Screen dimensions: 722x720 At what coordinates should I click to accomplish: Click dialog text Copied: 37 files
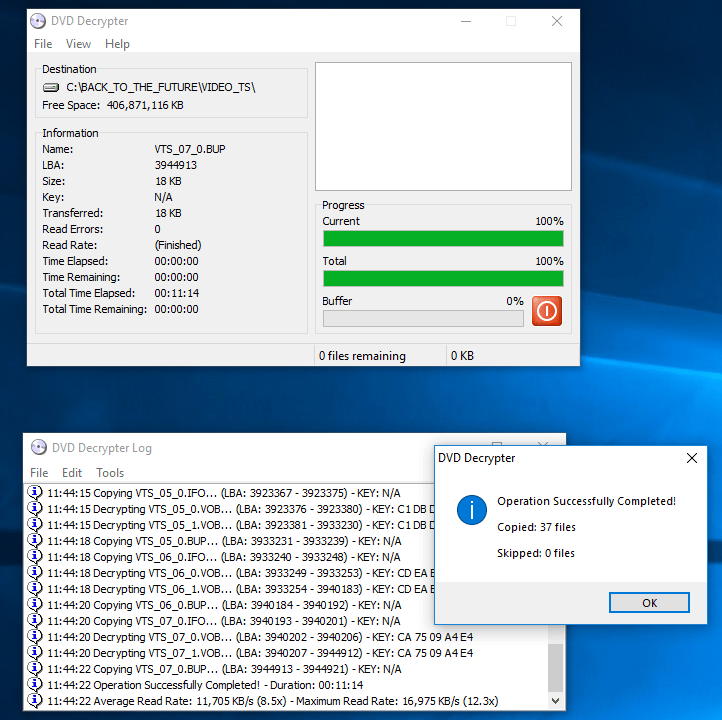point(536,527)
